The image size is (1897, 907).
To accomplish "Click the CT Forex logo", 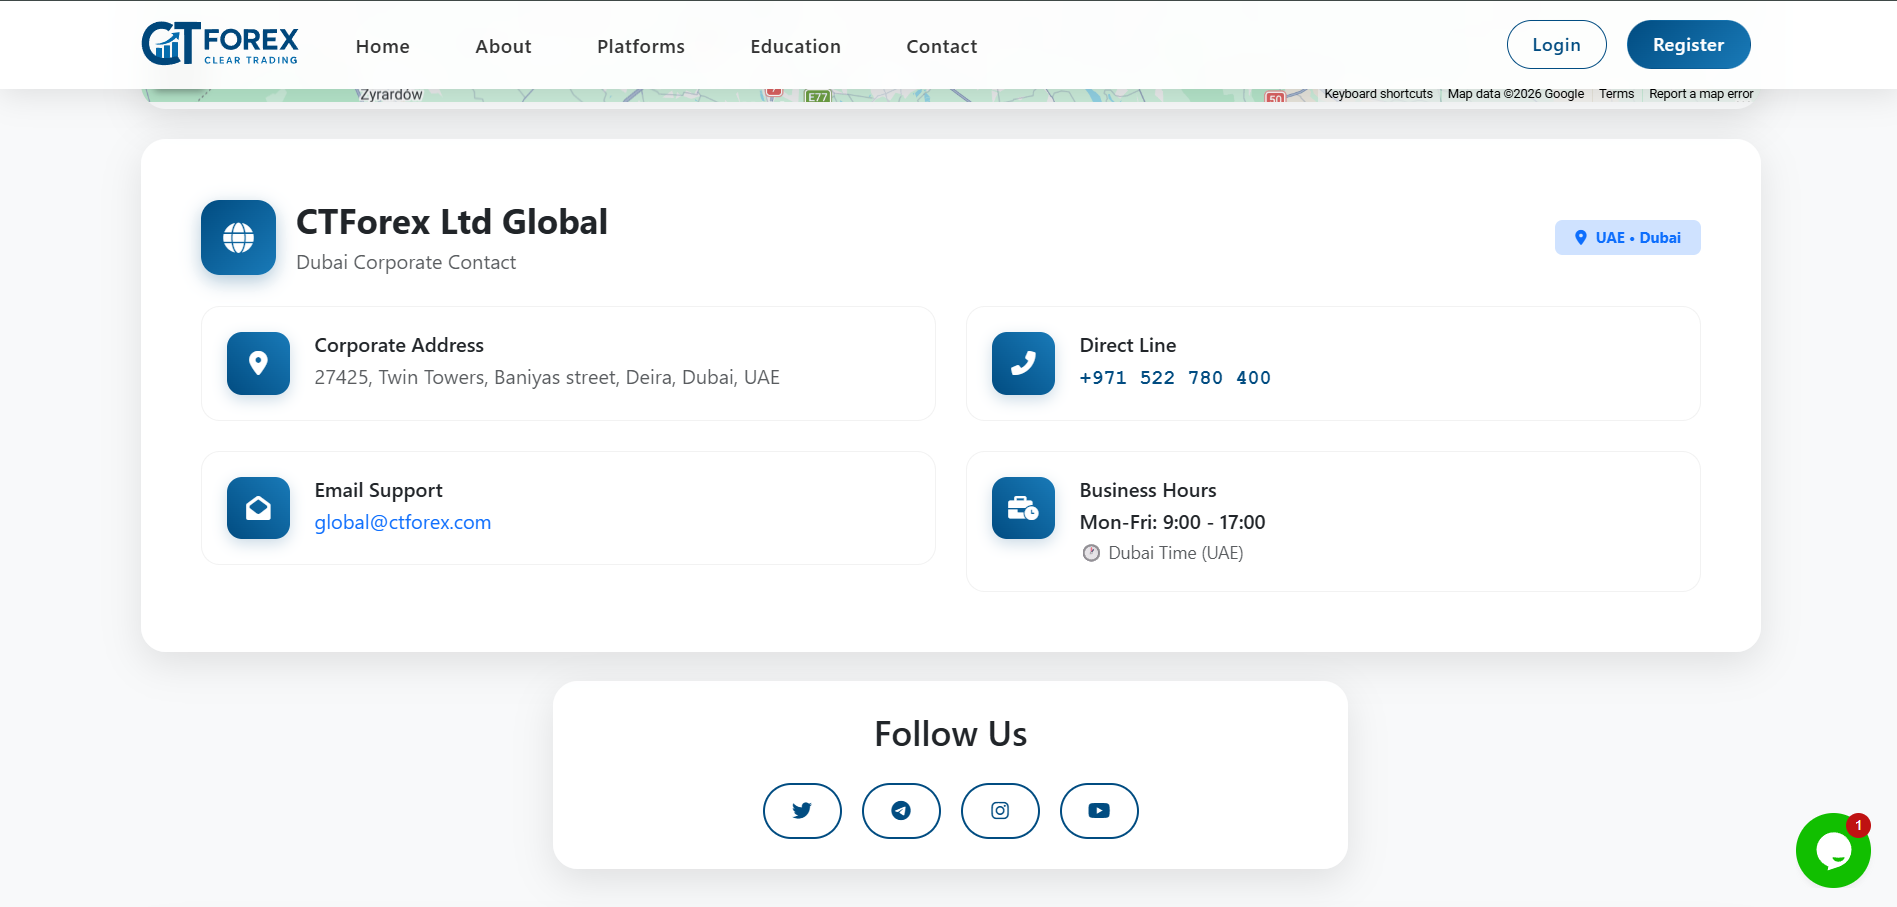I will [x=220, y=44].
